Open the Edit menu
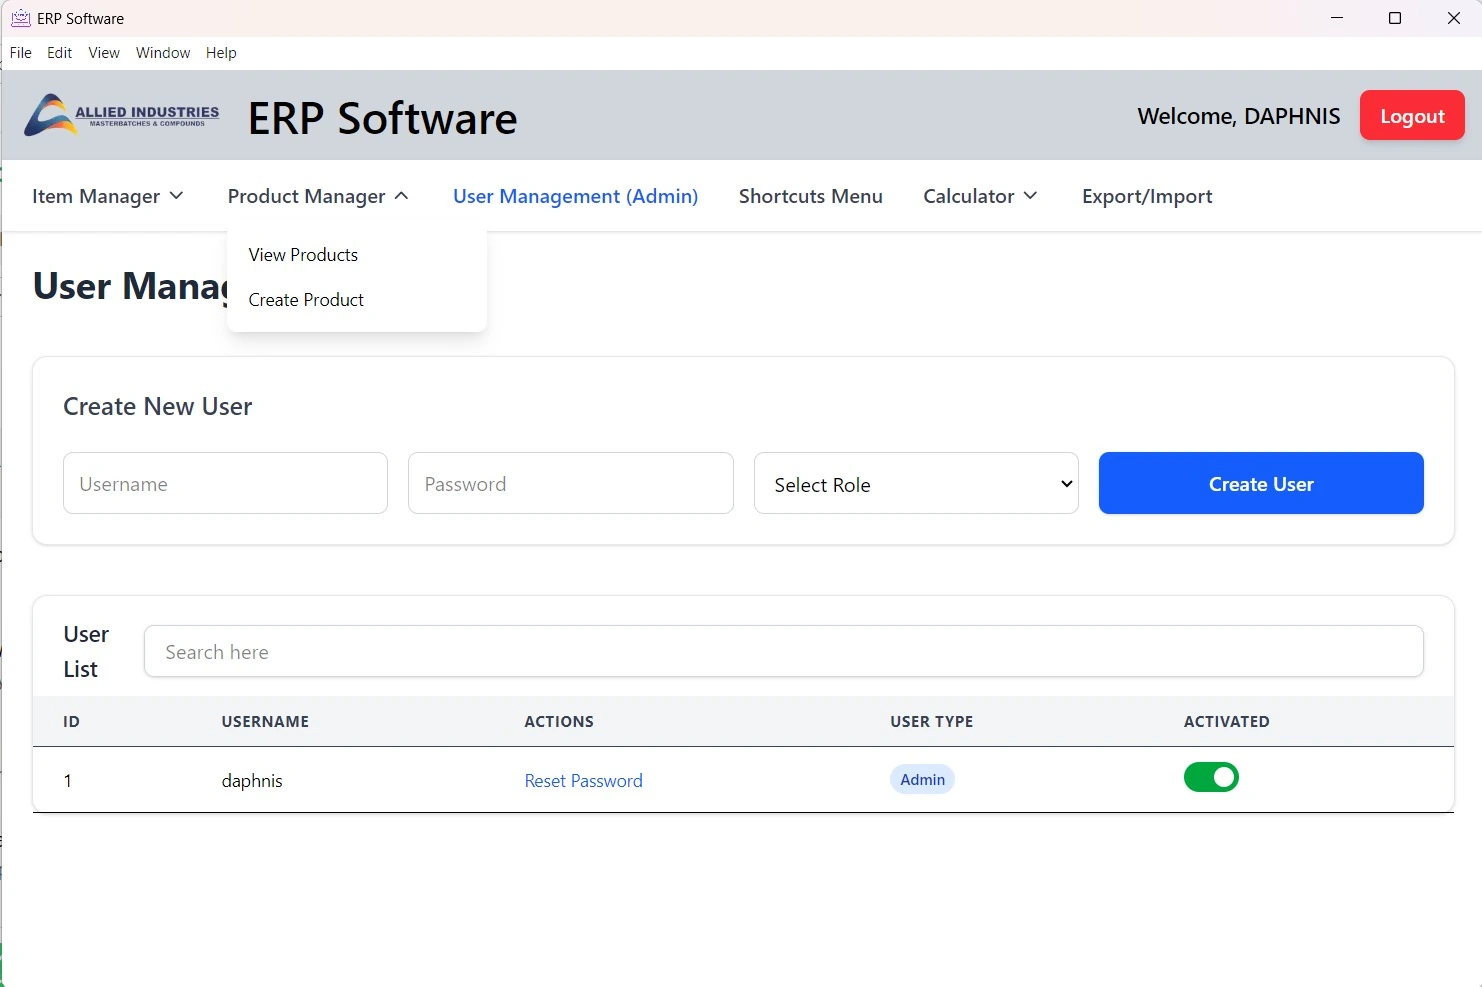The width and height of the screenshot is (1482, 987). tap(60, 53)
